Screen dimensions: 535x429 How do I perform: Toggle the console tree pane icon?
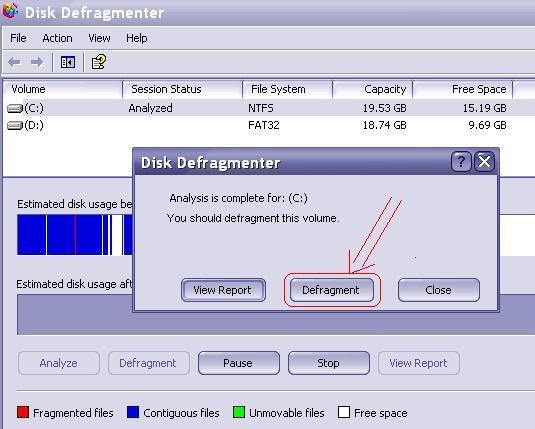tap(68, 62)
